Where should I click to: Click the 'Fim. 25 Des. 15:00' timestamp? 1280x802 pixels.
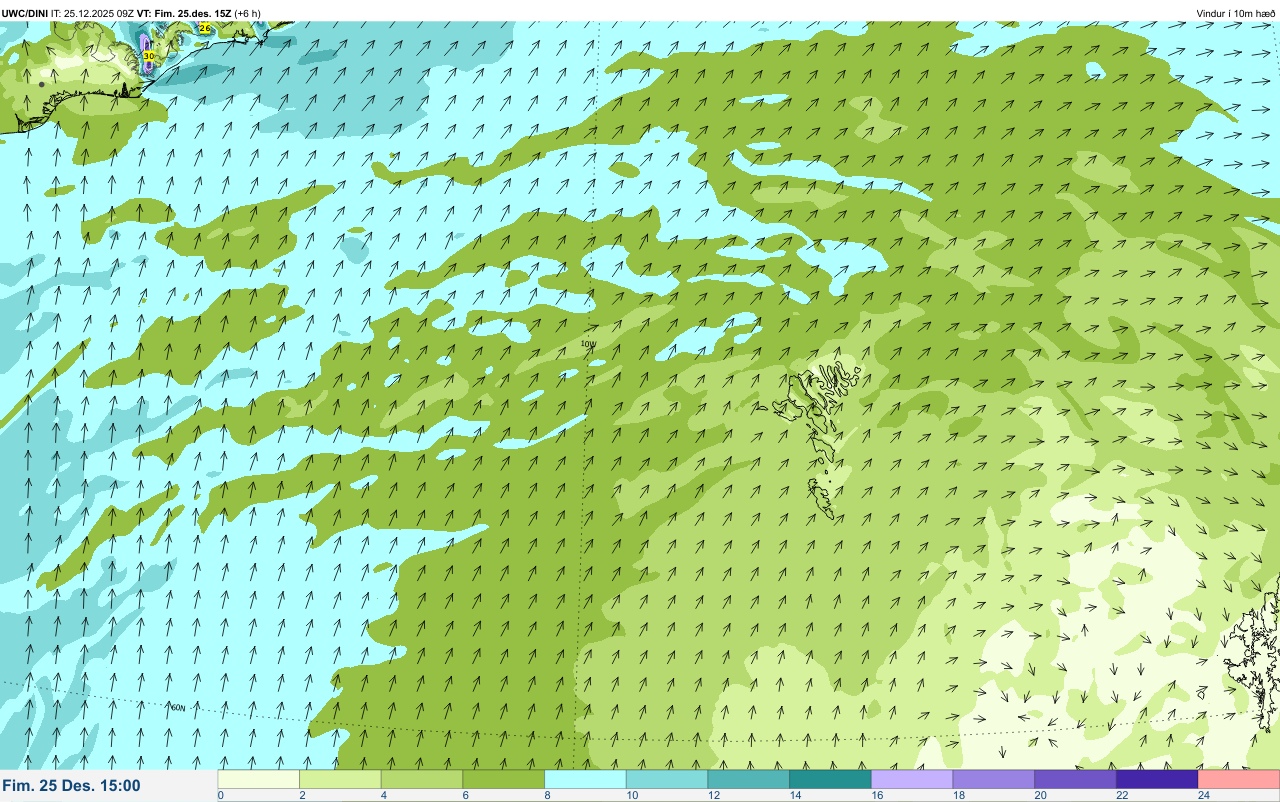tap(71, 786)
